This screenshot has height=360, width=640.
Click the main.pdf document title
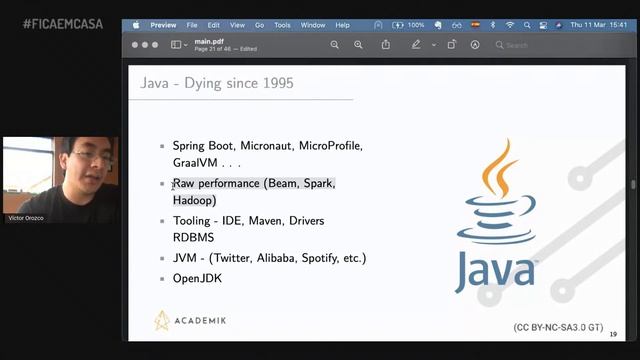click(209, 41)
